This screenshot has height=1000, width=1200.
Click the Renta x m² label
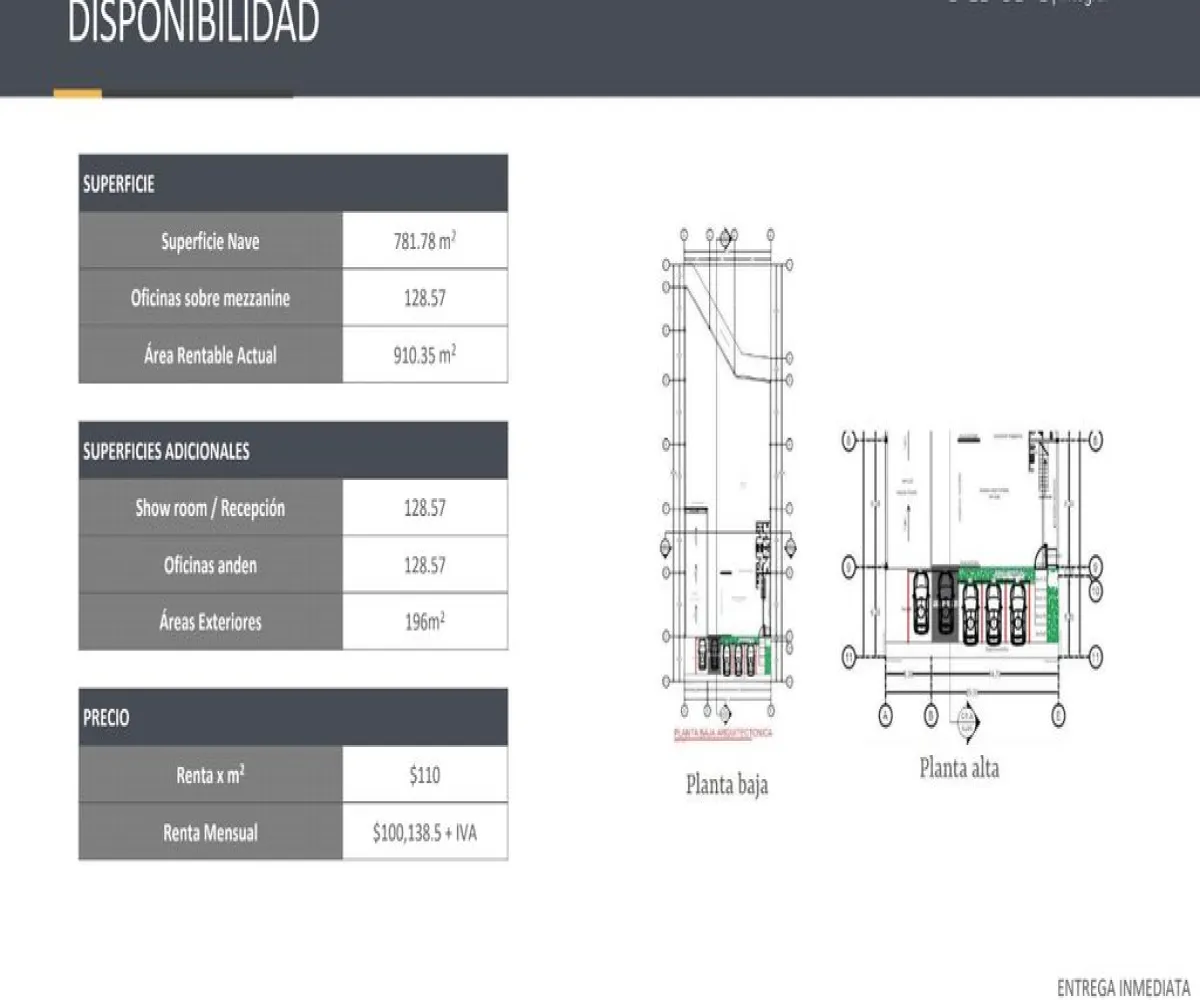pos(210,775)
